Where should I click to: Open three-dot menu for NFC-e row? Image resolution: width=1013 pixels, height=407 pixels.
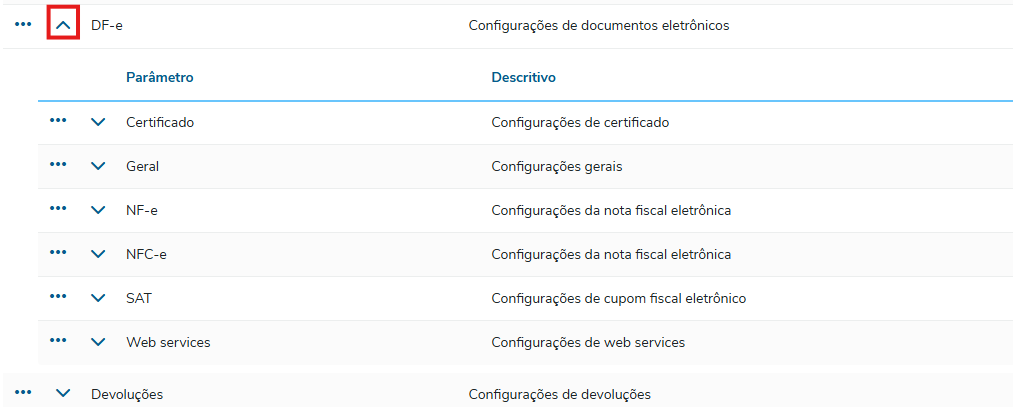click(58, 253)
